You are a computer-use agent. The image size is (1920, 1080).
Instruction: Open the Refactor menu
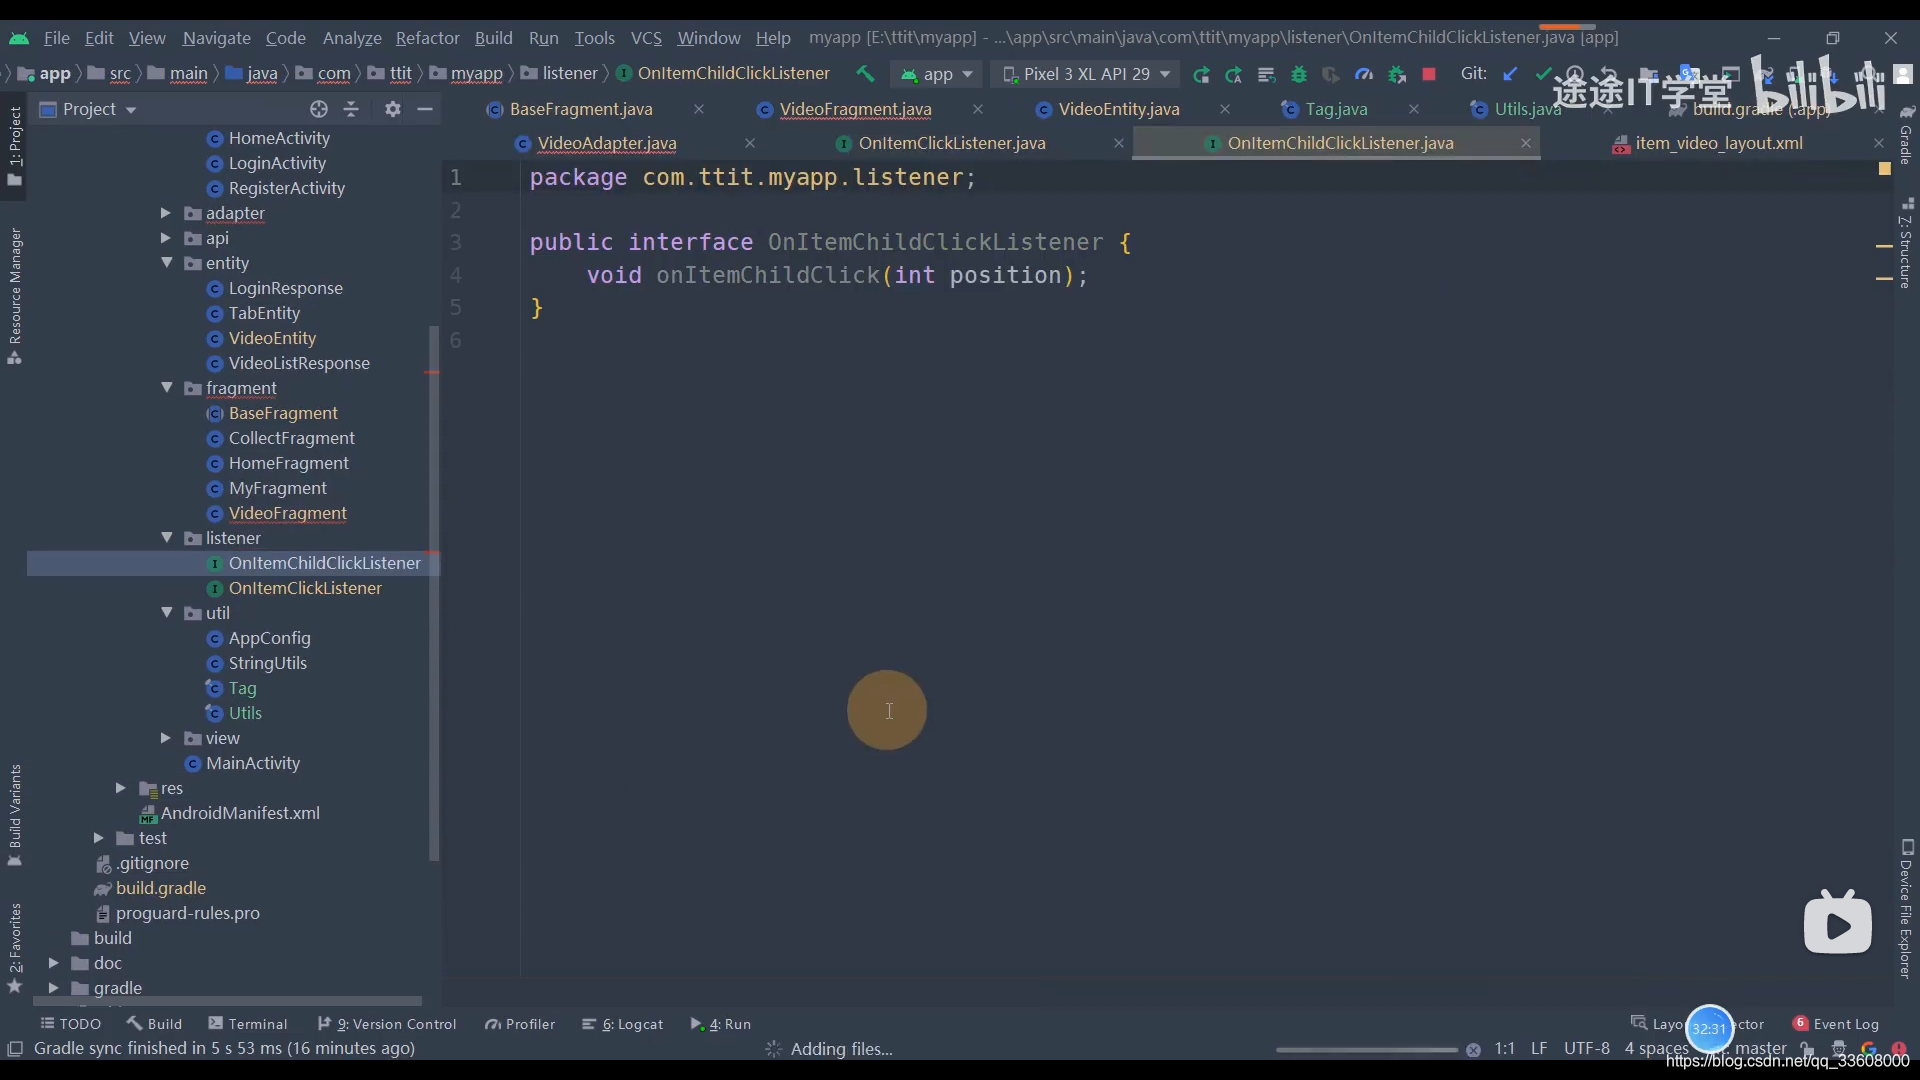tap(427, 38)
